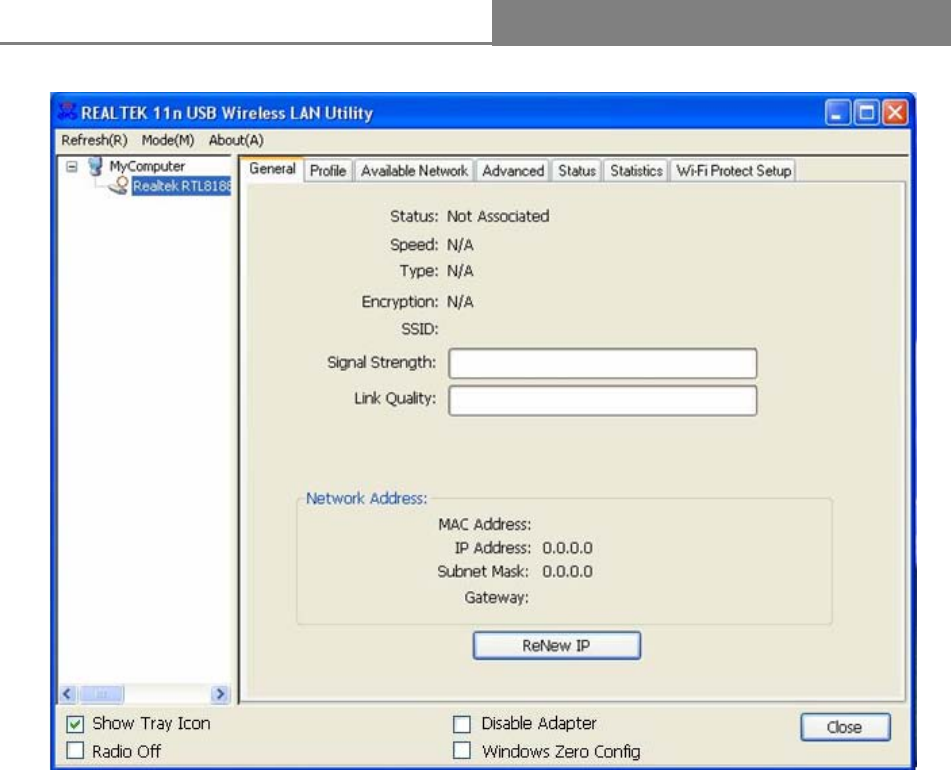This screenshot has height=770, width=951.
Task: Click left arrow of tree scrollbar
Action: (68, 694)
